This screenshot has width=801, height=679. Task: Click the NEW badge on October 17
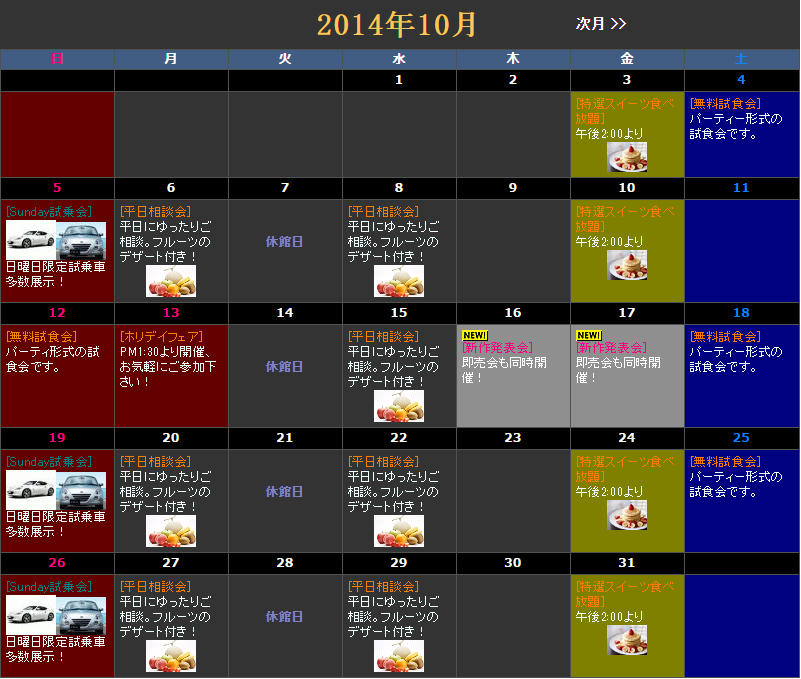pyautogui.click(x=588, y=335)
